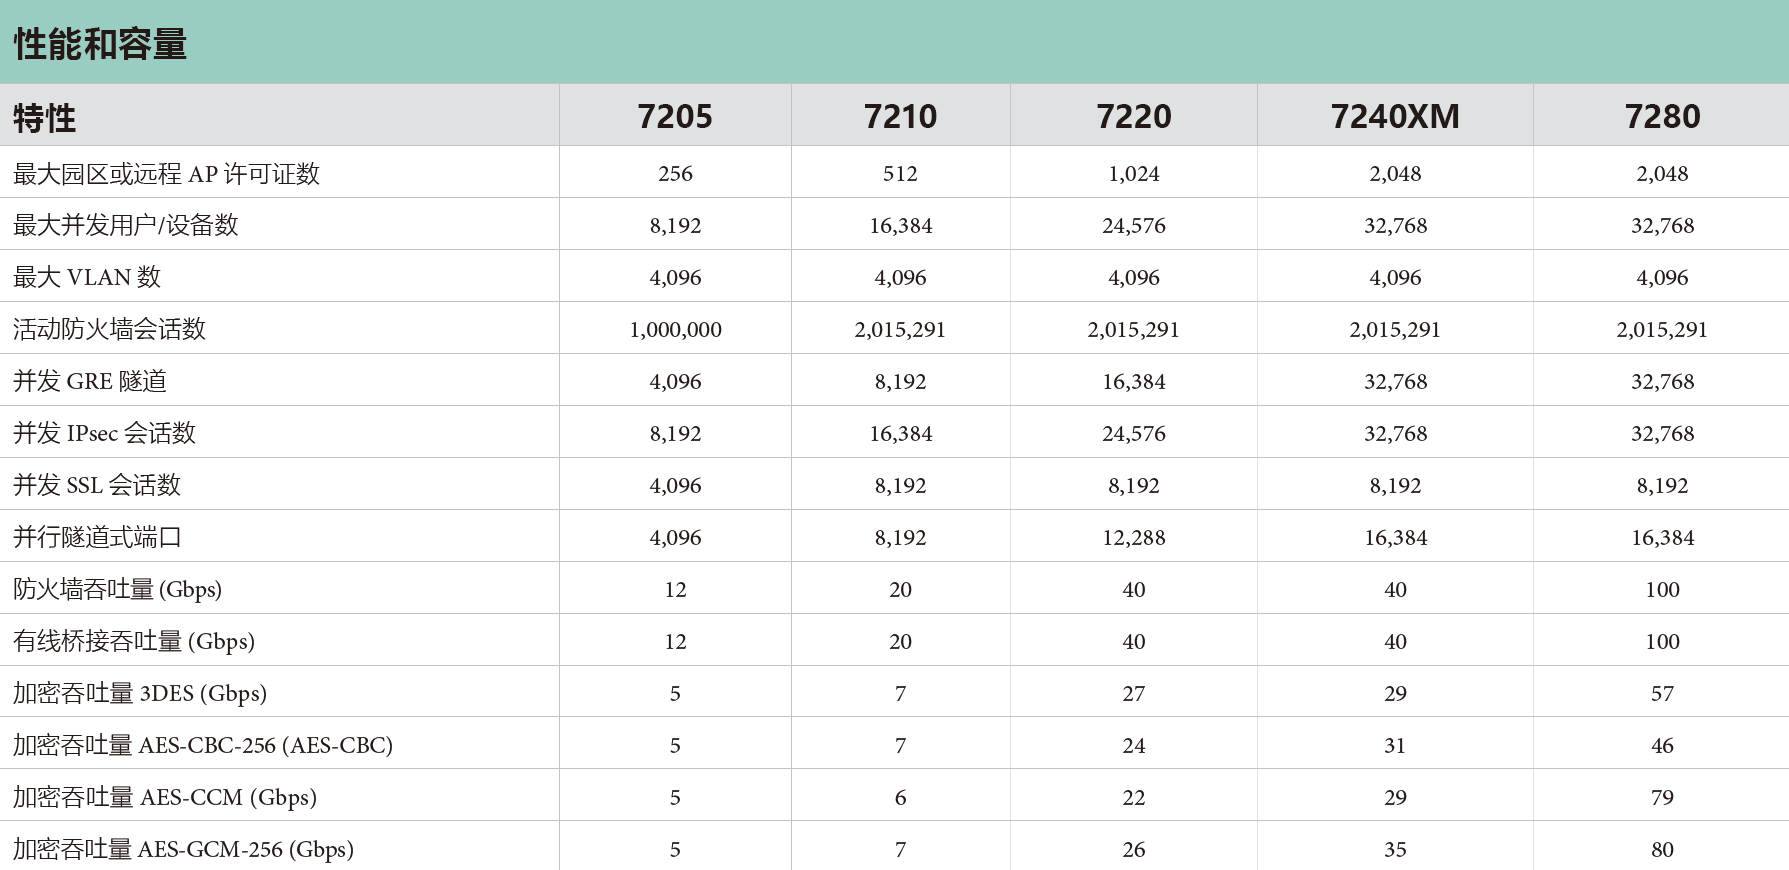Click 46 in the AES-CBC-256 row

pos(1662,746)
